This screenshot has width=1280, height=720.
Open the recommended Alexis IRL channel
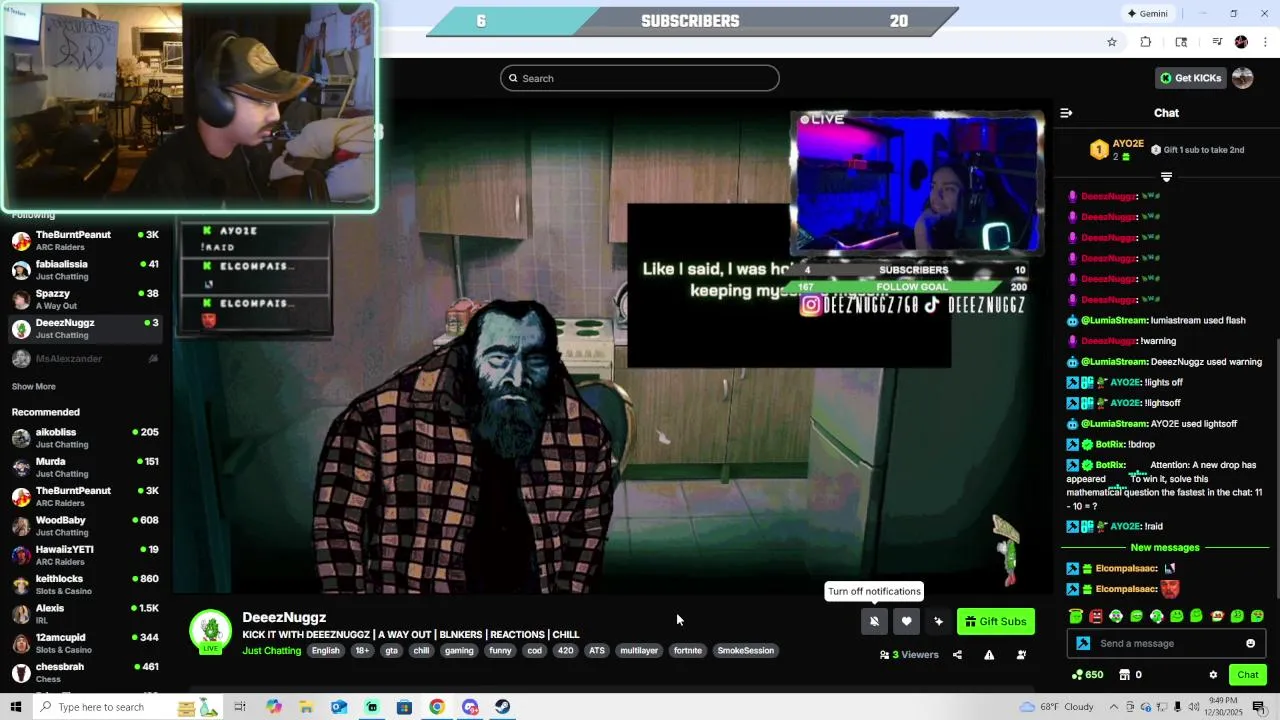coord(85,614)
